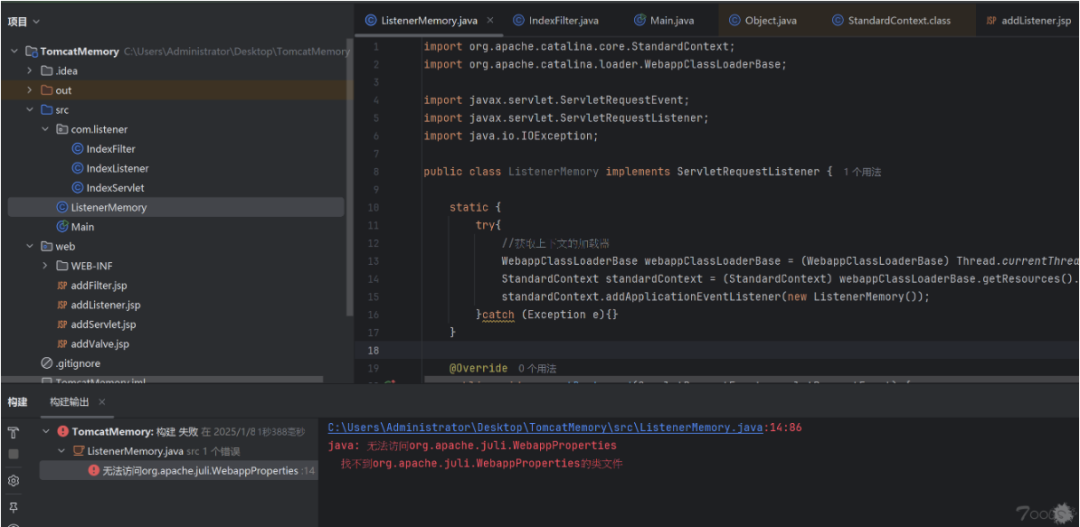Click the build hammer icon in Build panel
Image resolution: width=1080 pixels, height=527 pixels.
[x=14, y=432]
